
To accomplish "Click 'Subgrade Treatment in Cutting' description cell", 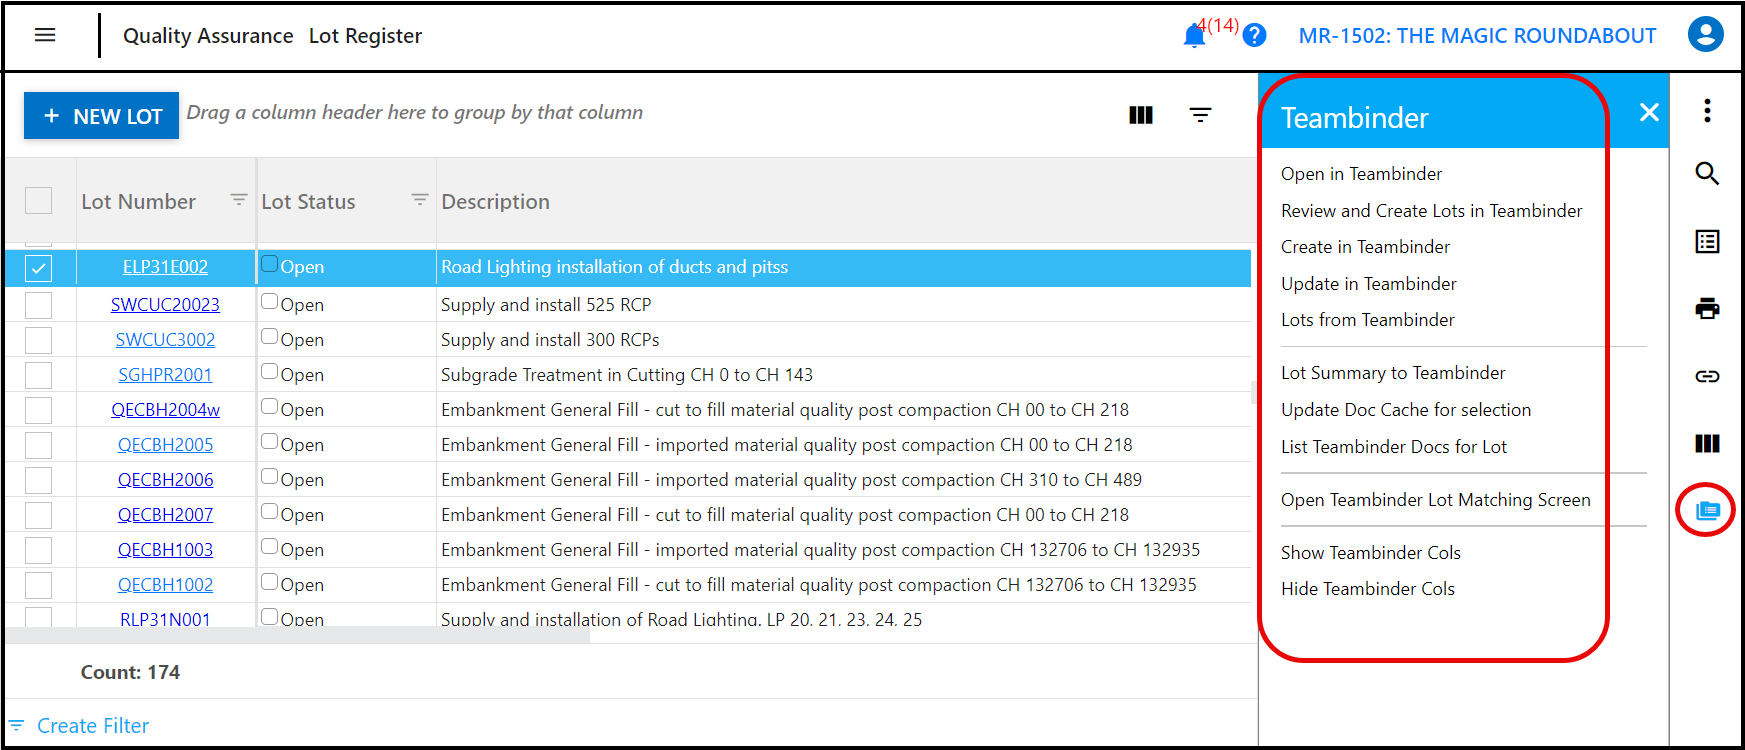I will pyautogui.click(x=627, y=375).
